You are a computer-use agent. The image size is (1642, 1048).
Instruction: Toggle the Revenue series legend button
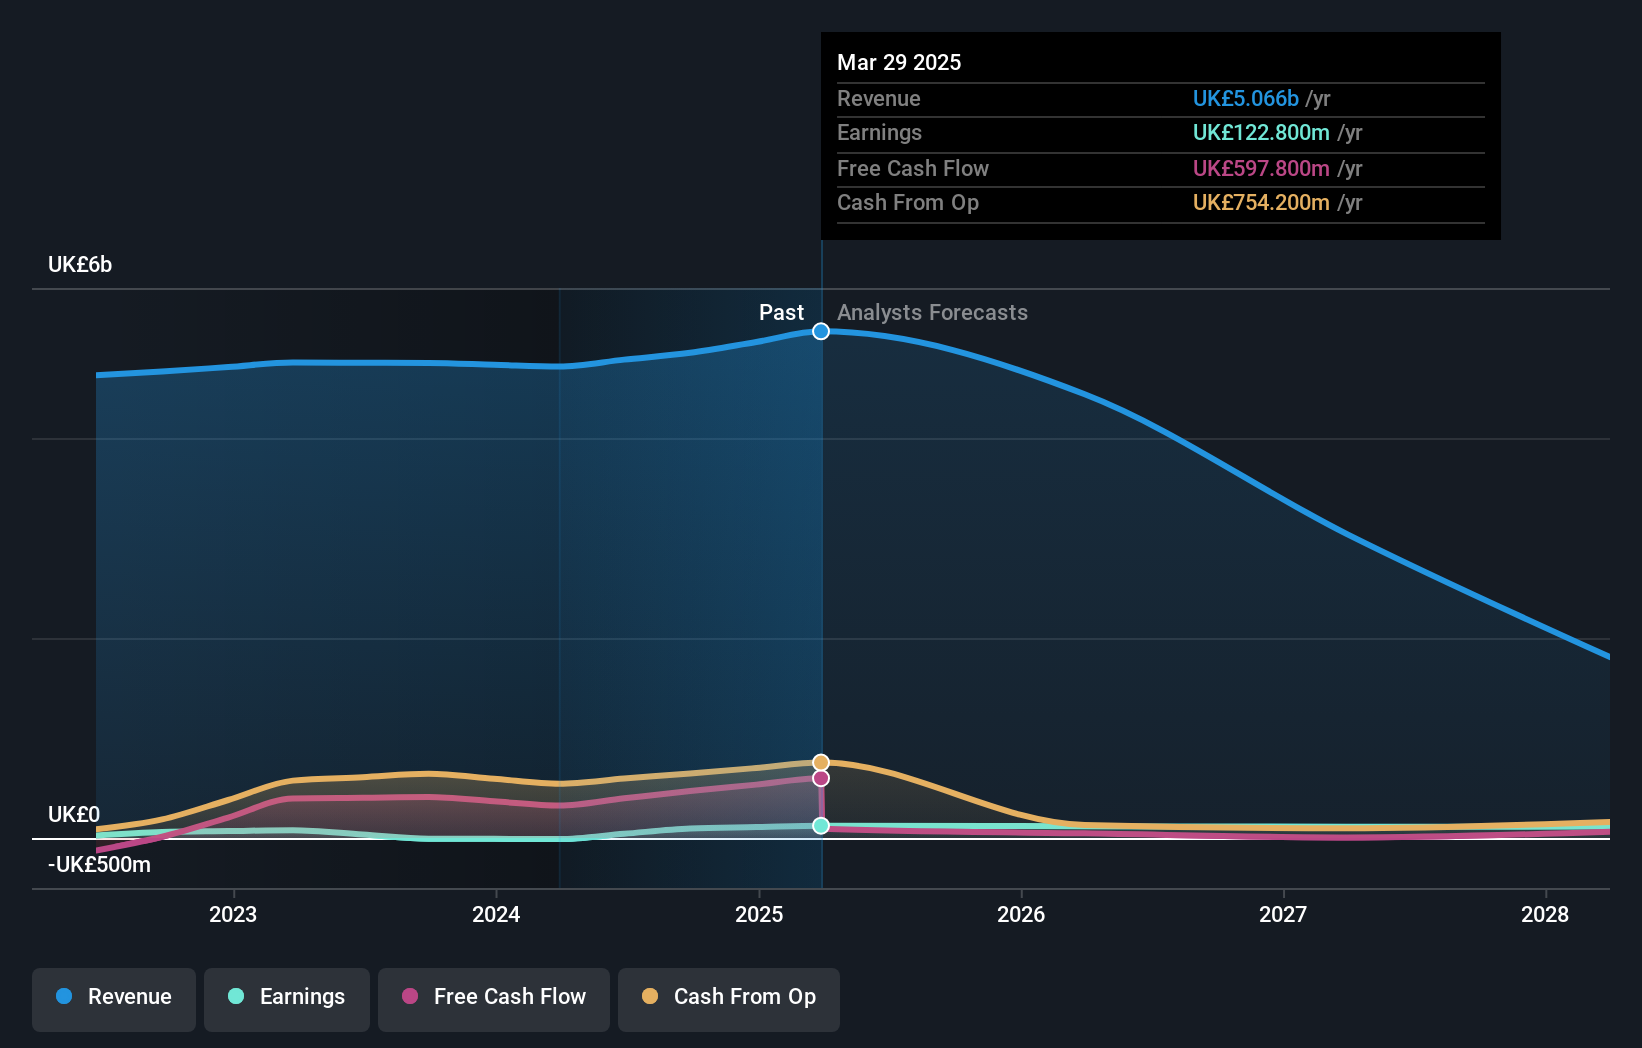pyautogui.click(x=114, y=999)
